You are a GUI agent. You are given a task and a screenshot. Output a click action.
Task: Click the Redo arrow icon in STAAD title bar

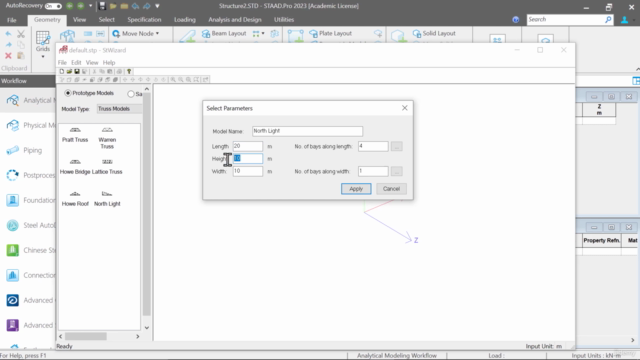[147, 6]
